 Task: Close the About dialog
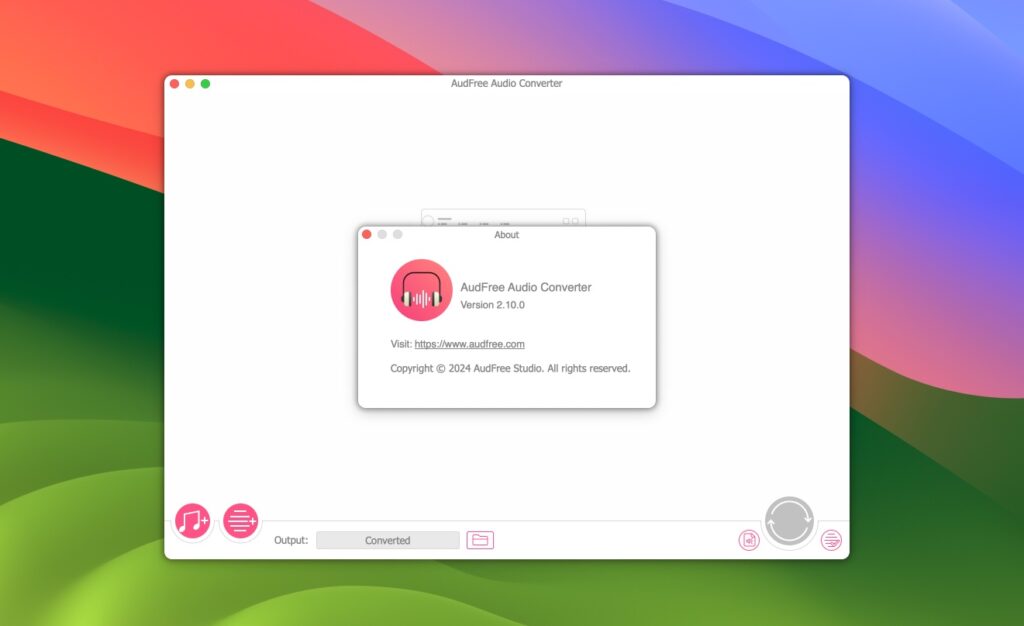click(x=368, y=234)
